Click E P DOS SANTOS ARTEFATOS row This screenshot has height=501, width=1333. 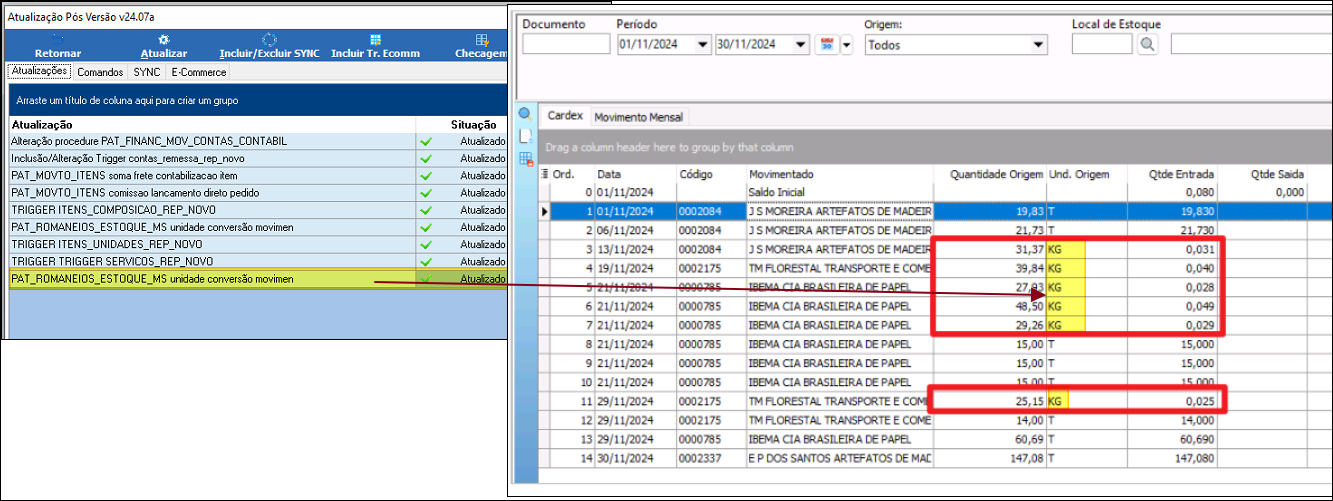coord(840,458)
